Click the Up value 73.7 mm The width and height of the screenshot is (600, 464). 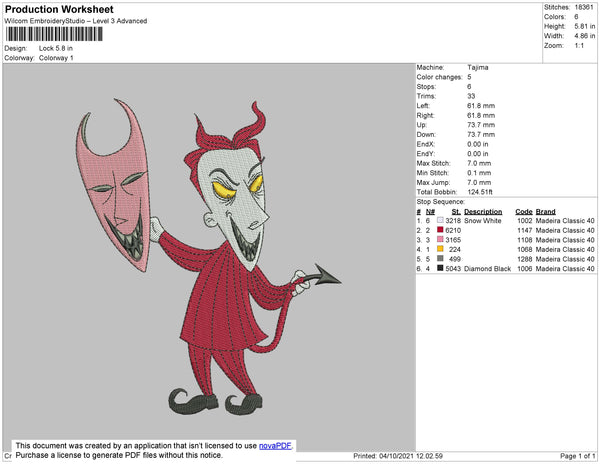[481, 125]
